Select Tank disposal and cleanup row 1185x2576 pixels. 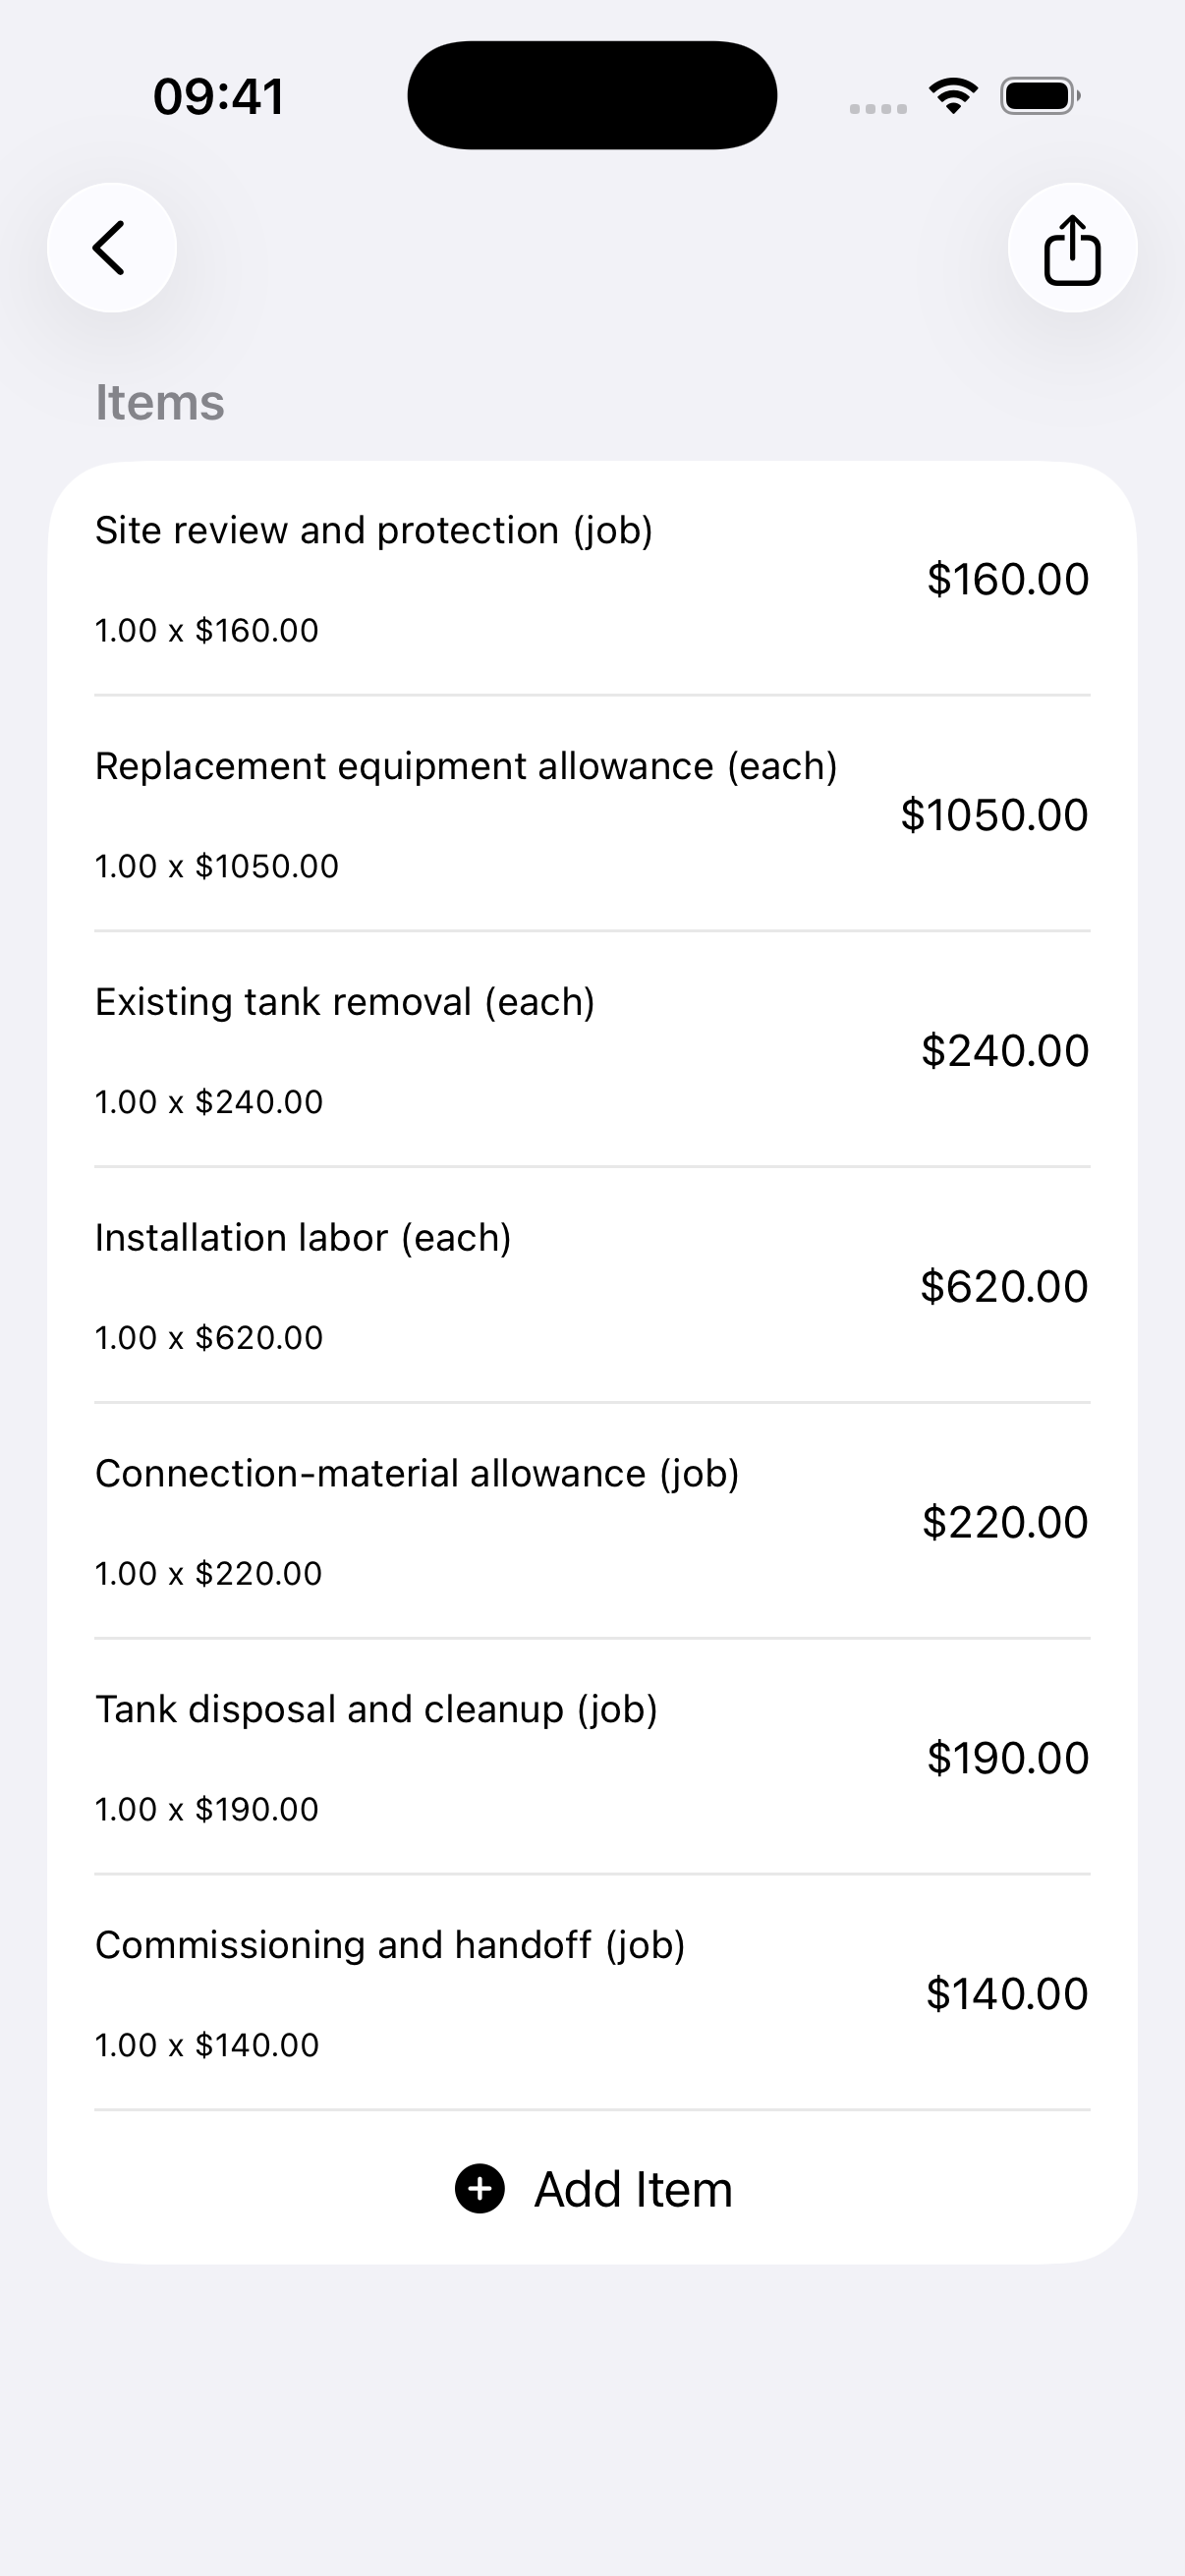[x=592, y=1757]
